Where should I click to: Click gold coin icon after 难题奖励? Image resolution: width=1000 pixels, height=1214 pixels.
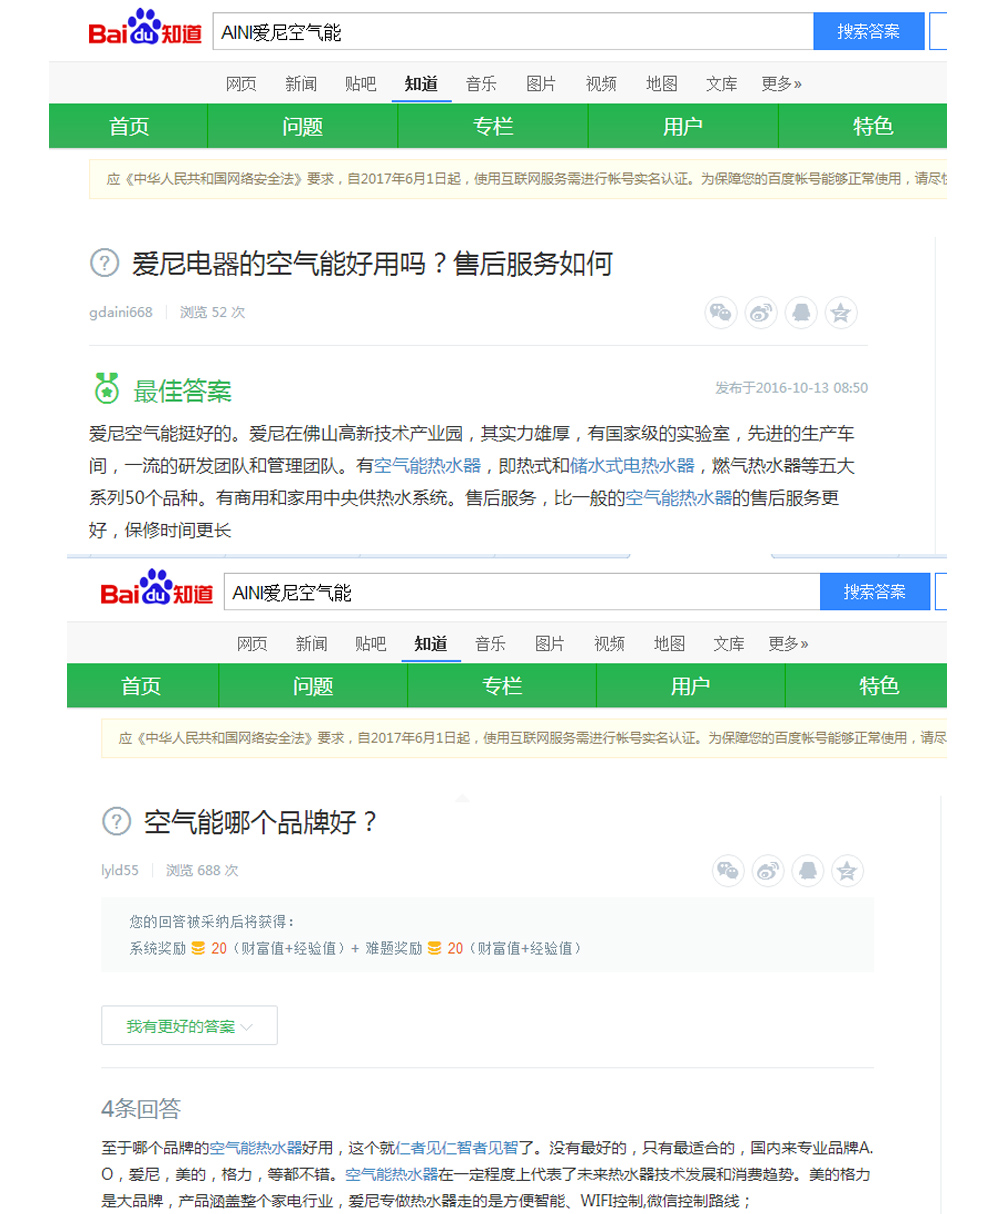tap(434, 948)
